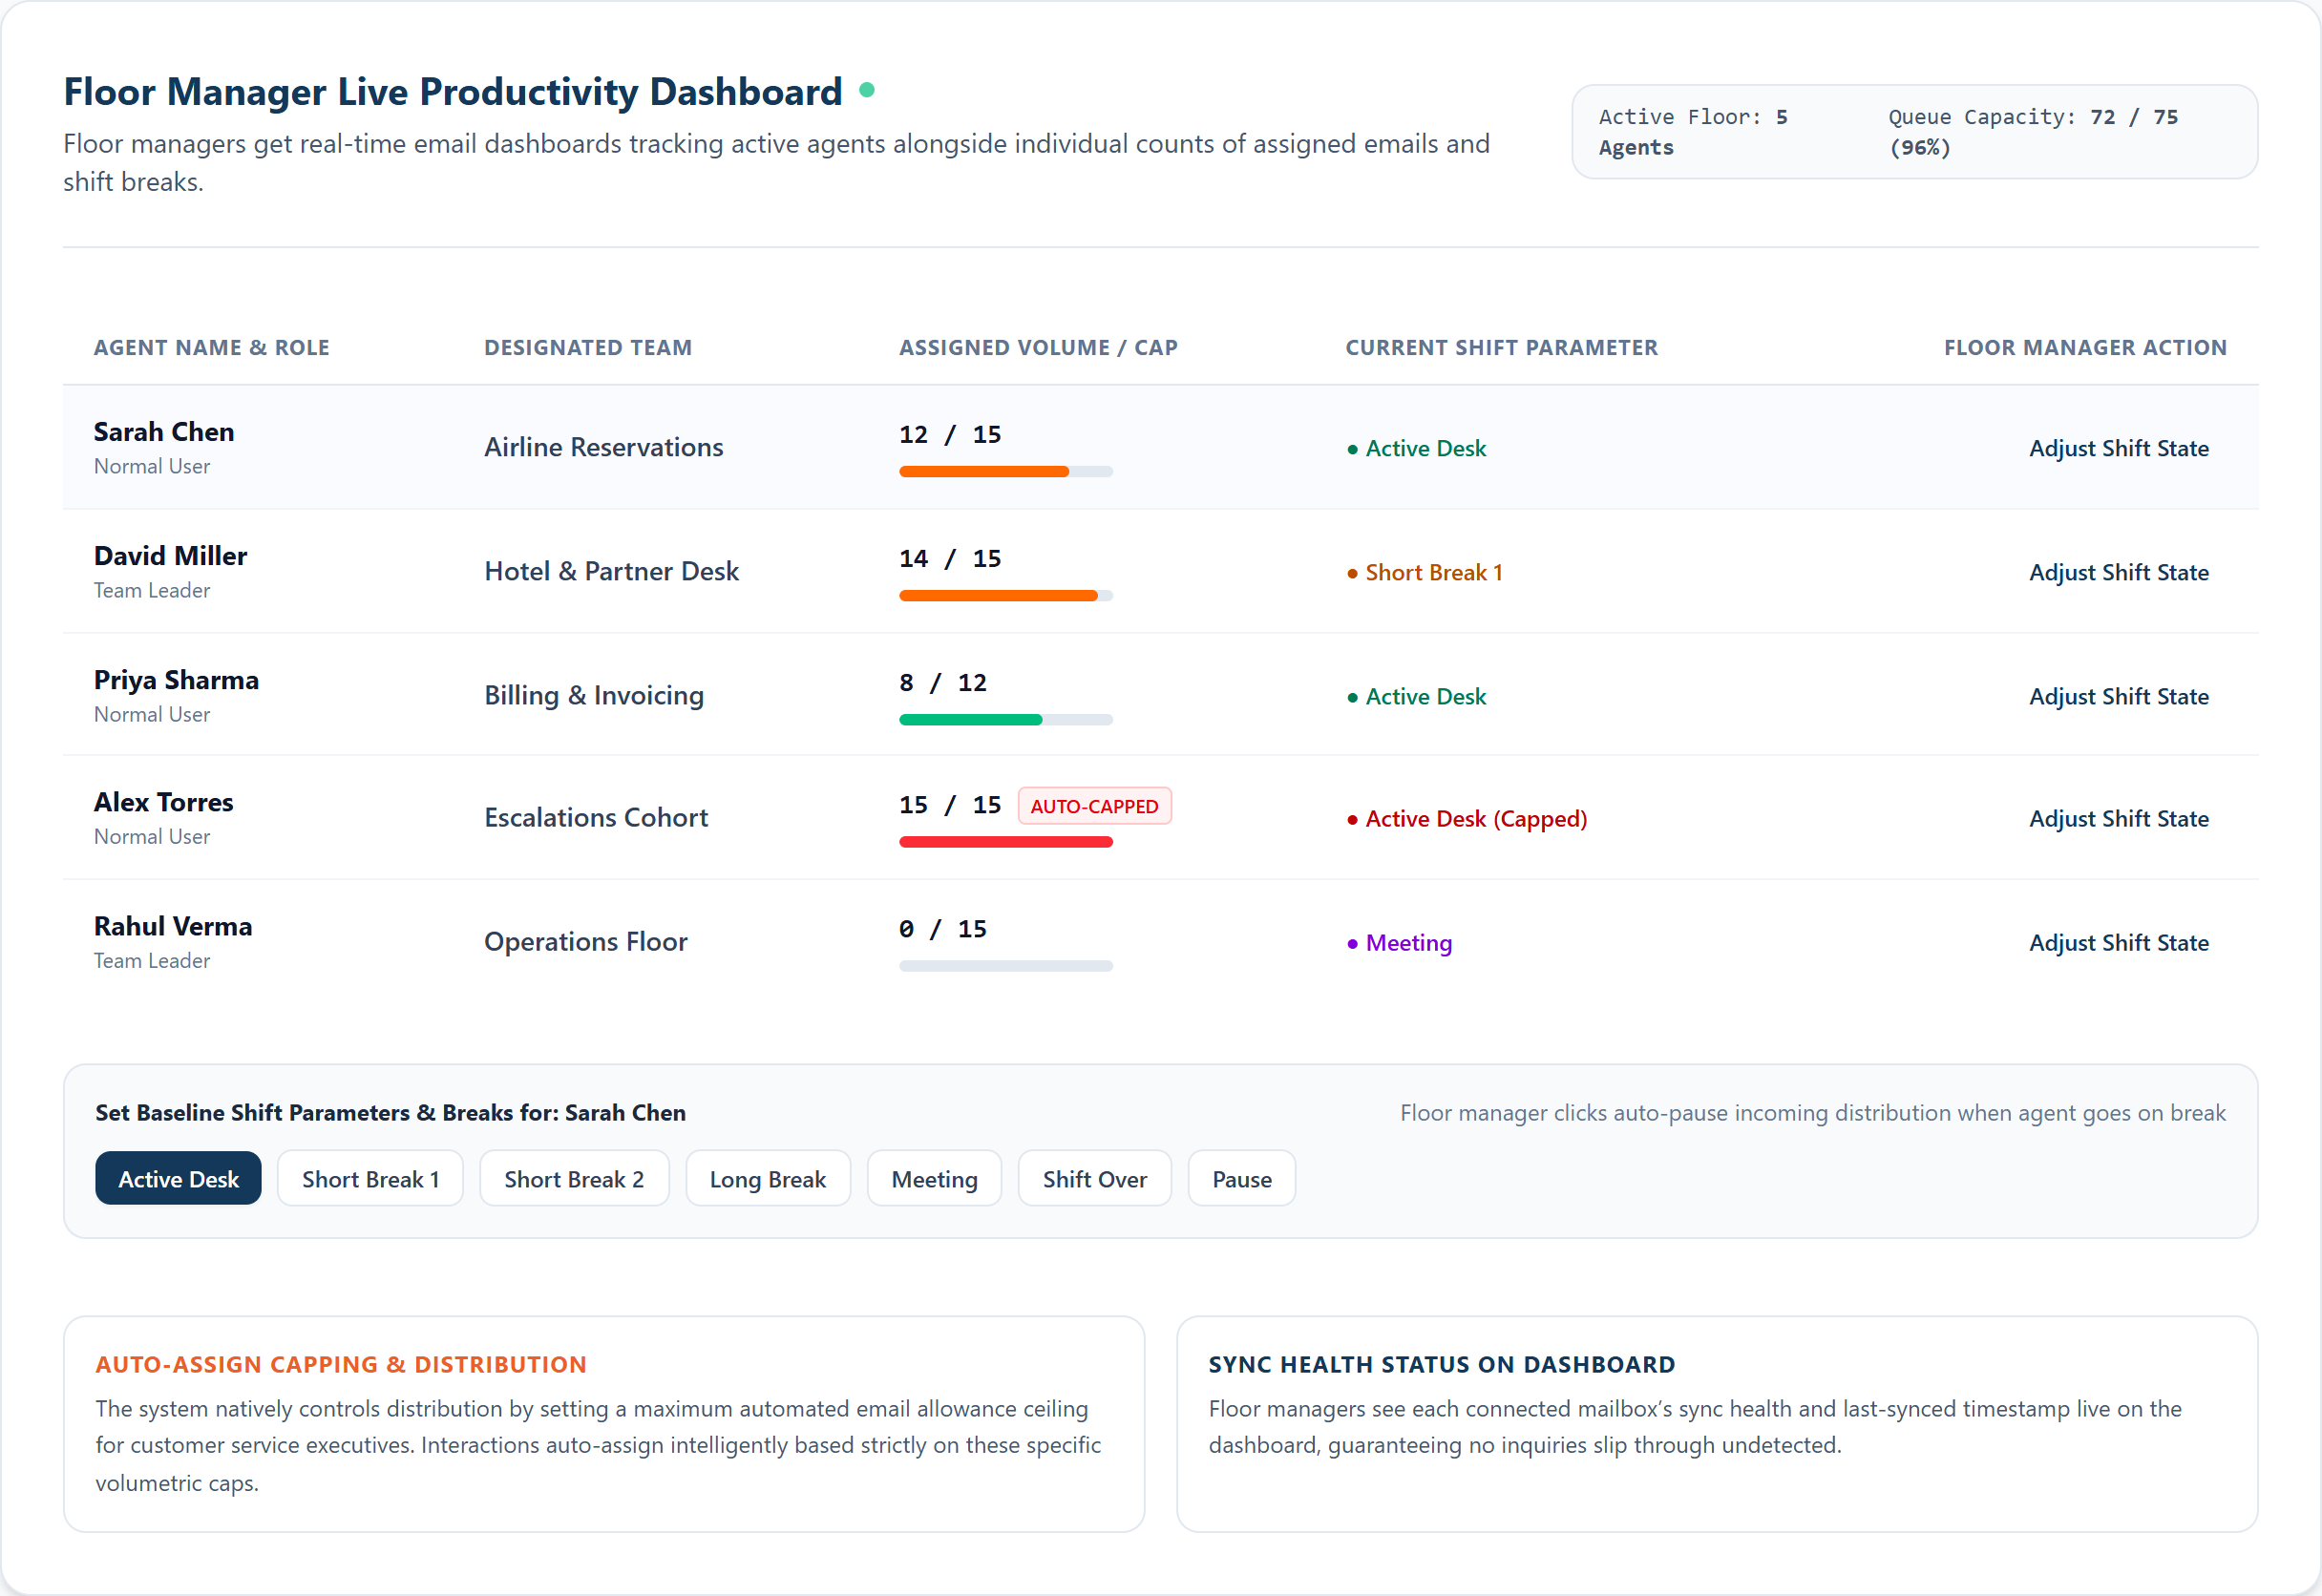Click Alex Torres's red capped progress bar
The image size is (2322, 1596).
click(x=1005, y=842)
